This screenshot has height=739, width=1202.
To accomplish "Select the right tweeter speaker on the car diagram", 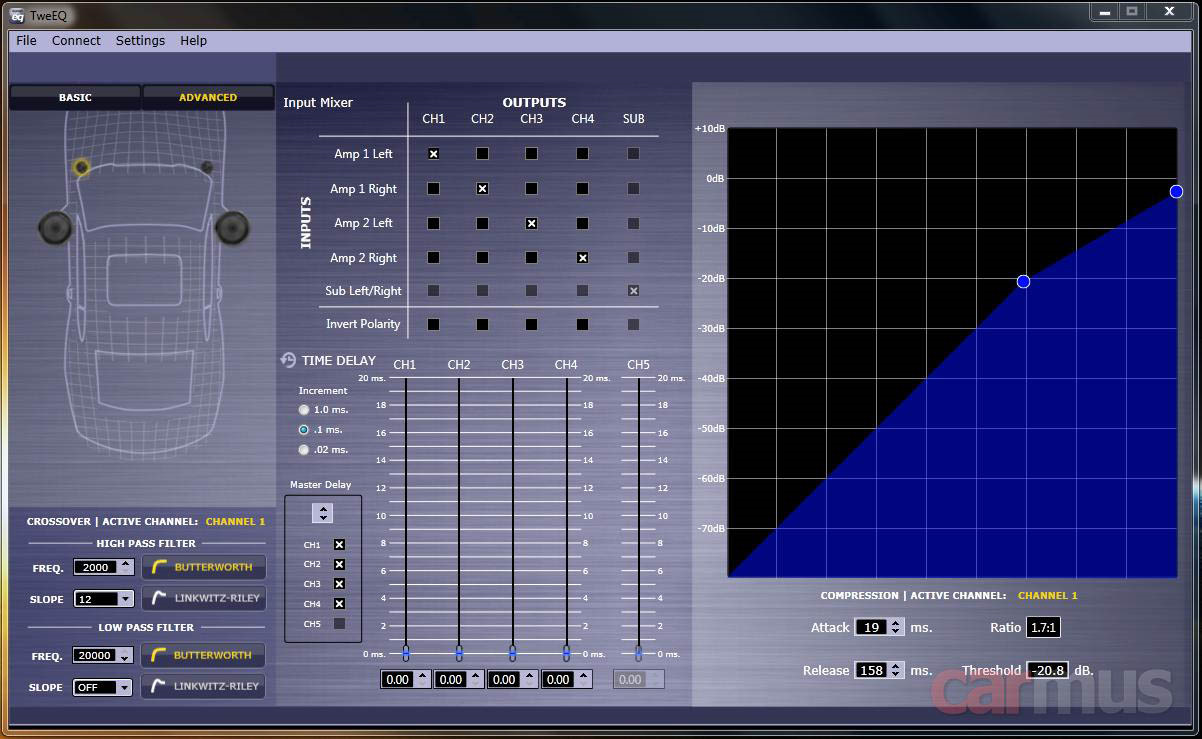I will tap(207, 167).
